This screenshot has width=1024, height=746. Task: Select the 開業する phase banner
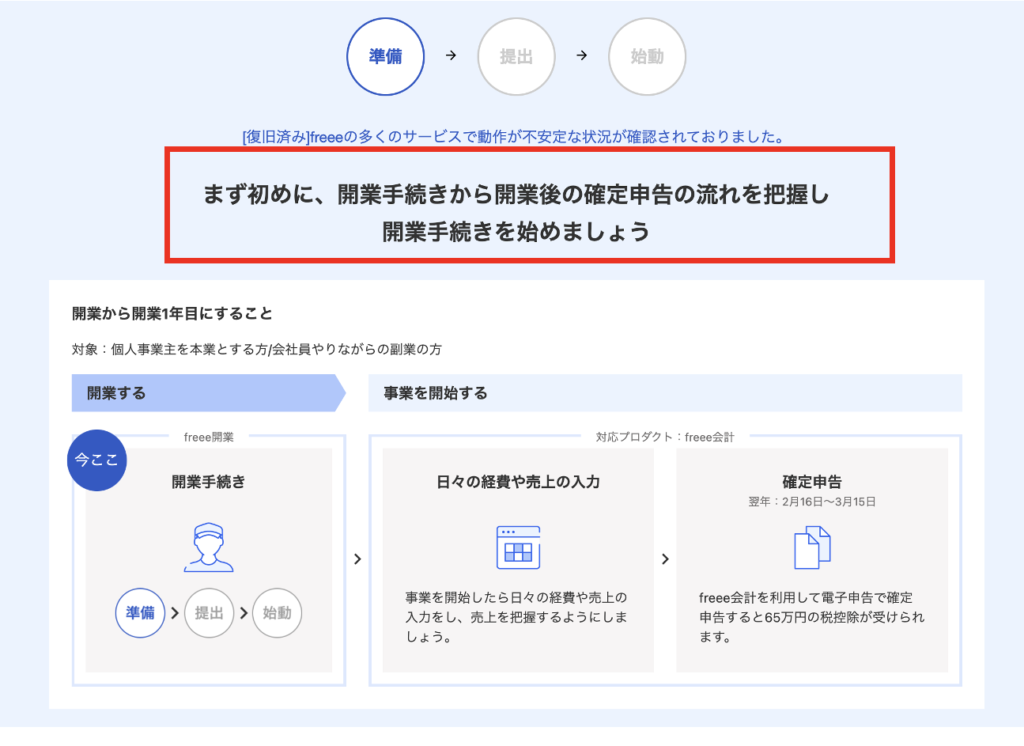pyautogui.click(x=205, y=393)
